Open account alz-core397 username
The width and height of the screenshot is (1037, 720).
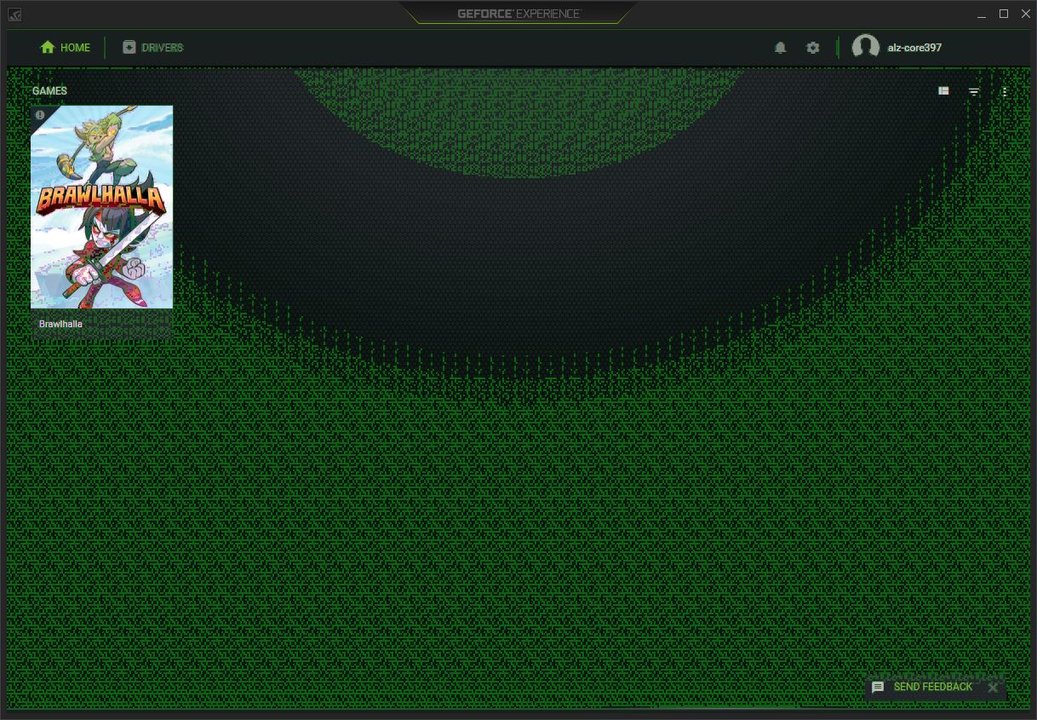click(914, 48)
